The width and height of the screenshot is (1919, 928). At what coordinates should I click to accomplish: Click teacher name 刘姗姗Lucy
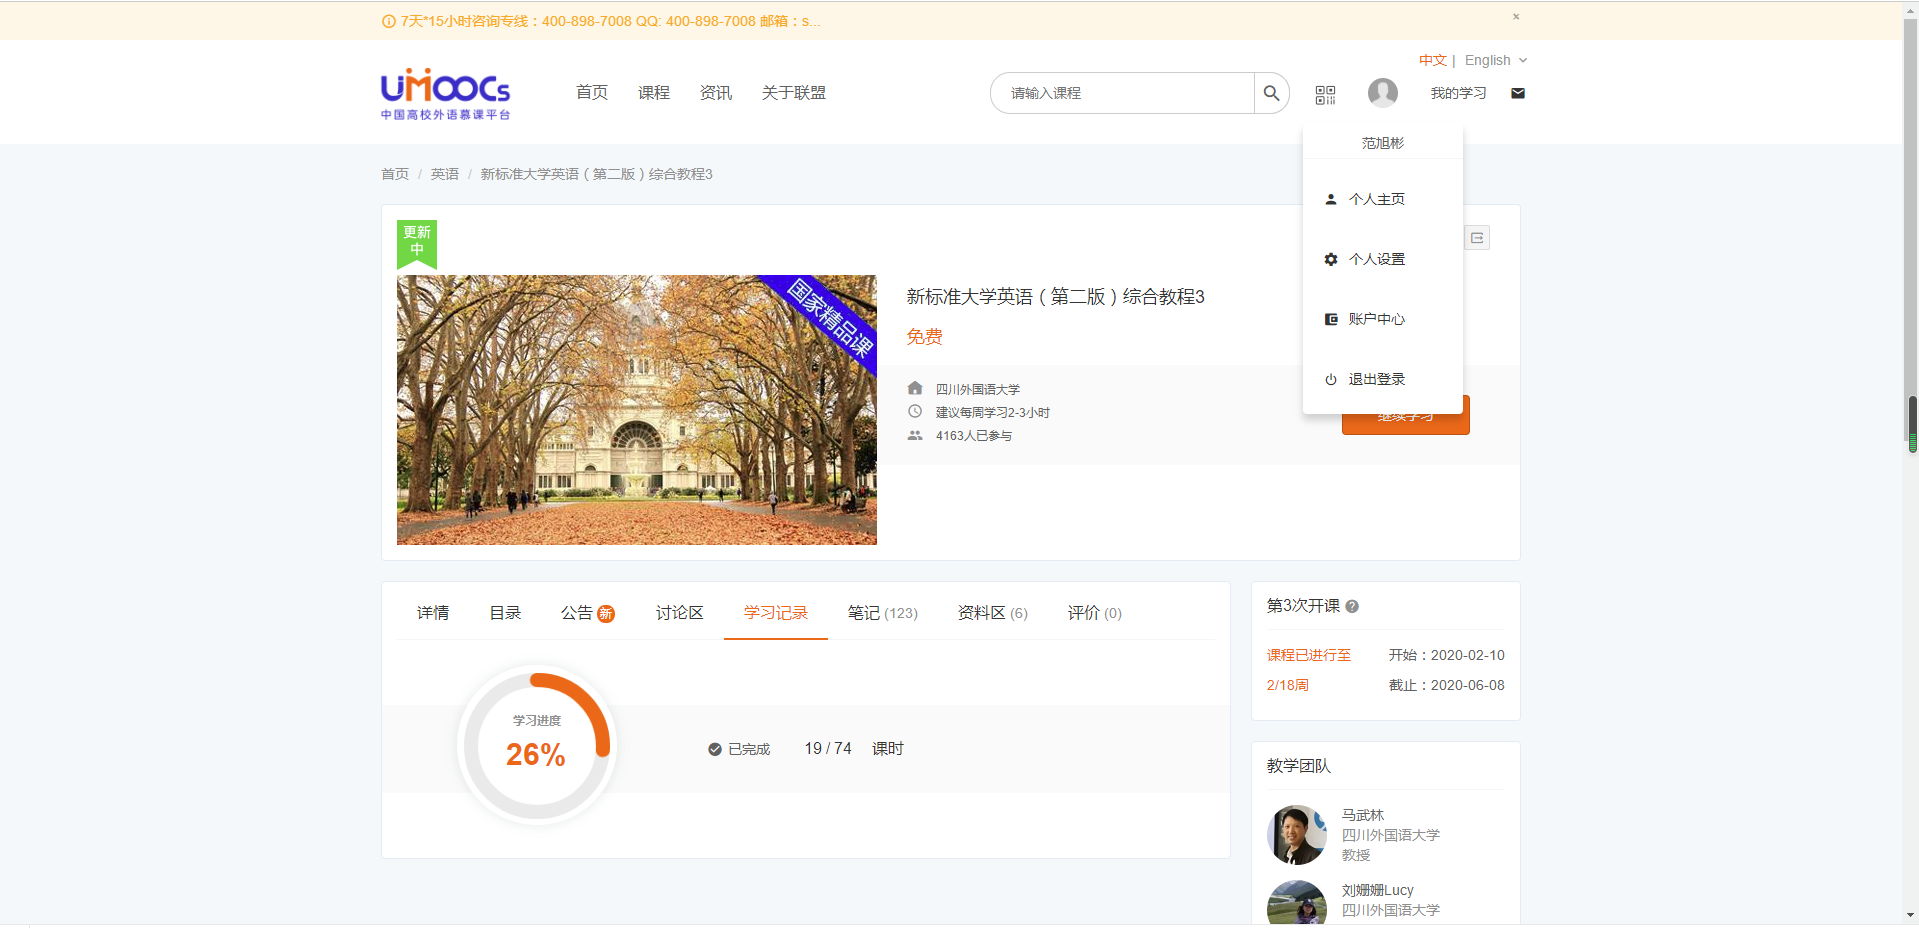1378,890
